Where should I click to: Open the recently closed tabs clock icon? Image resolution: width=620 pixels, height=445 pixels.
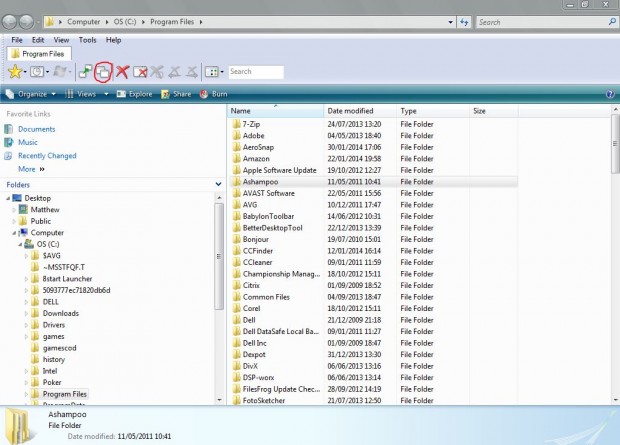37,72
